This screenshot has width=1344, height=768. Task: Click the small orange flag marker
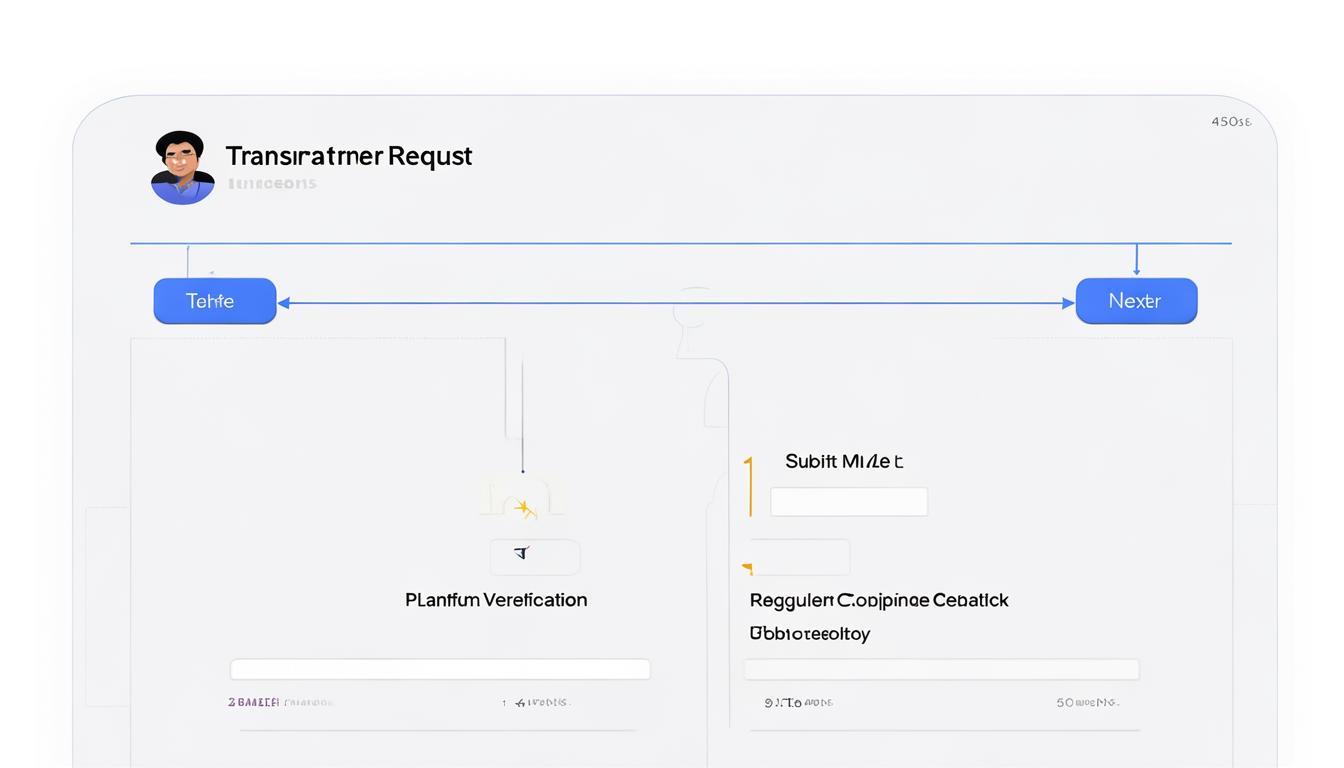click(747, 568)
